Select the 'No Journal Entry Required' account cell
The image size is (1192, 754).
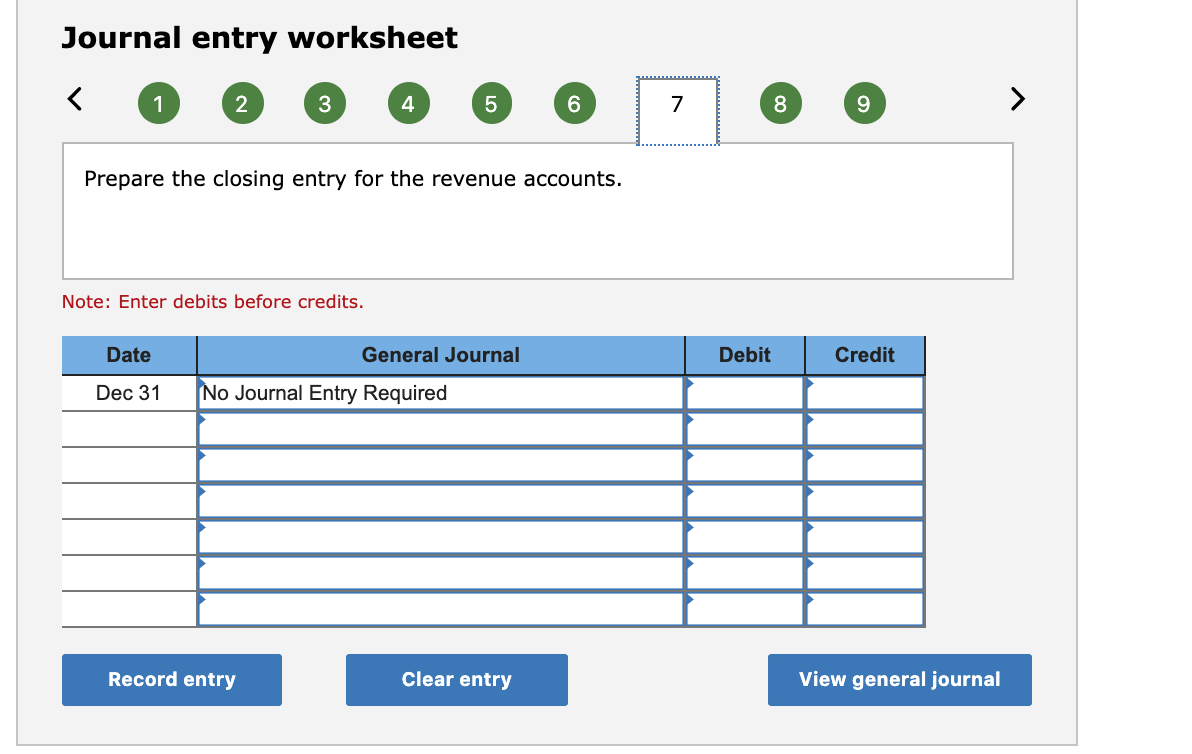[440, 392]
